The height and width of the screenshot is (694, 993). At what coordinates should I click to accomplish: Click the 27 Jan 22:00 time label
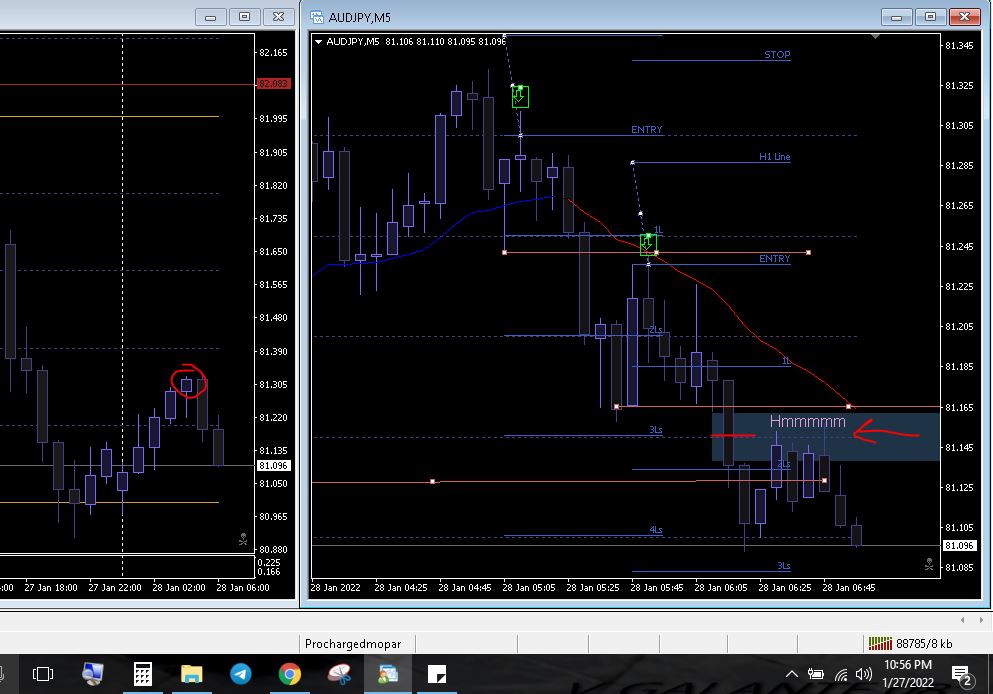(115, 588)
